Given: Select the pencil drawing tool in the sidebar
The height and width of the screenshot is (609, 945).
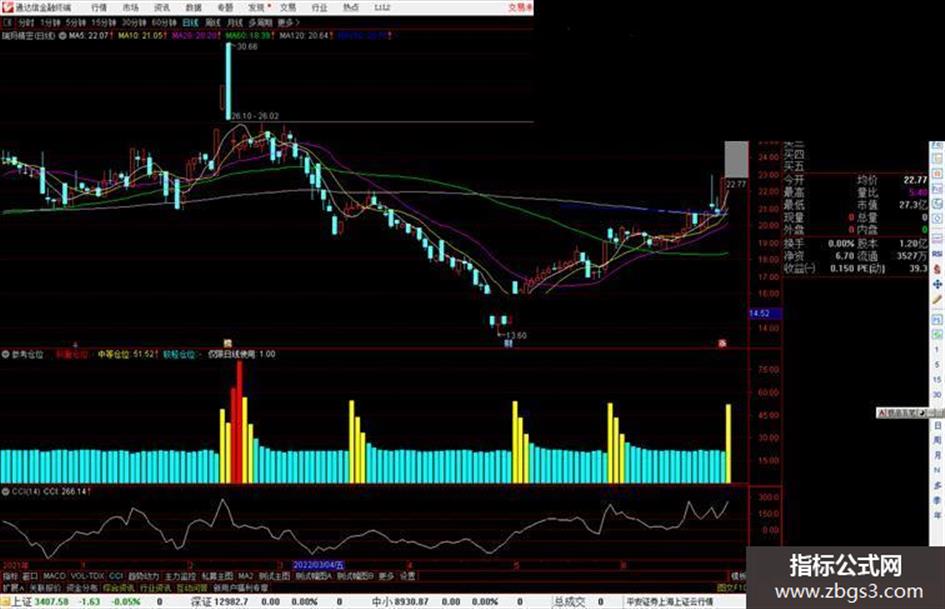Looking at the screenshot, I should 938,300.
